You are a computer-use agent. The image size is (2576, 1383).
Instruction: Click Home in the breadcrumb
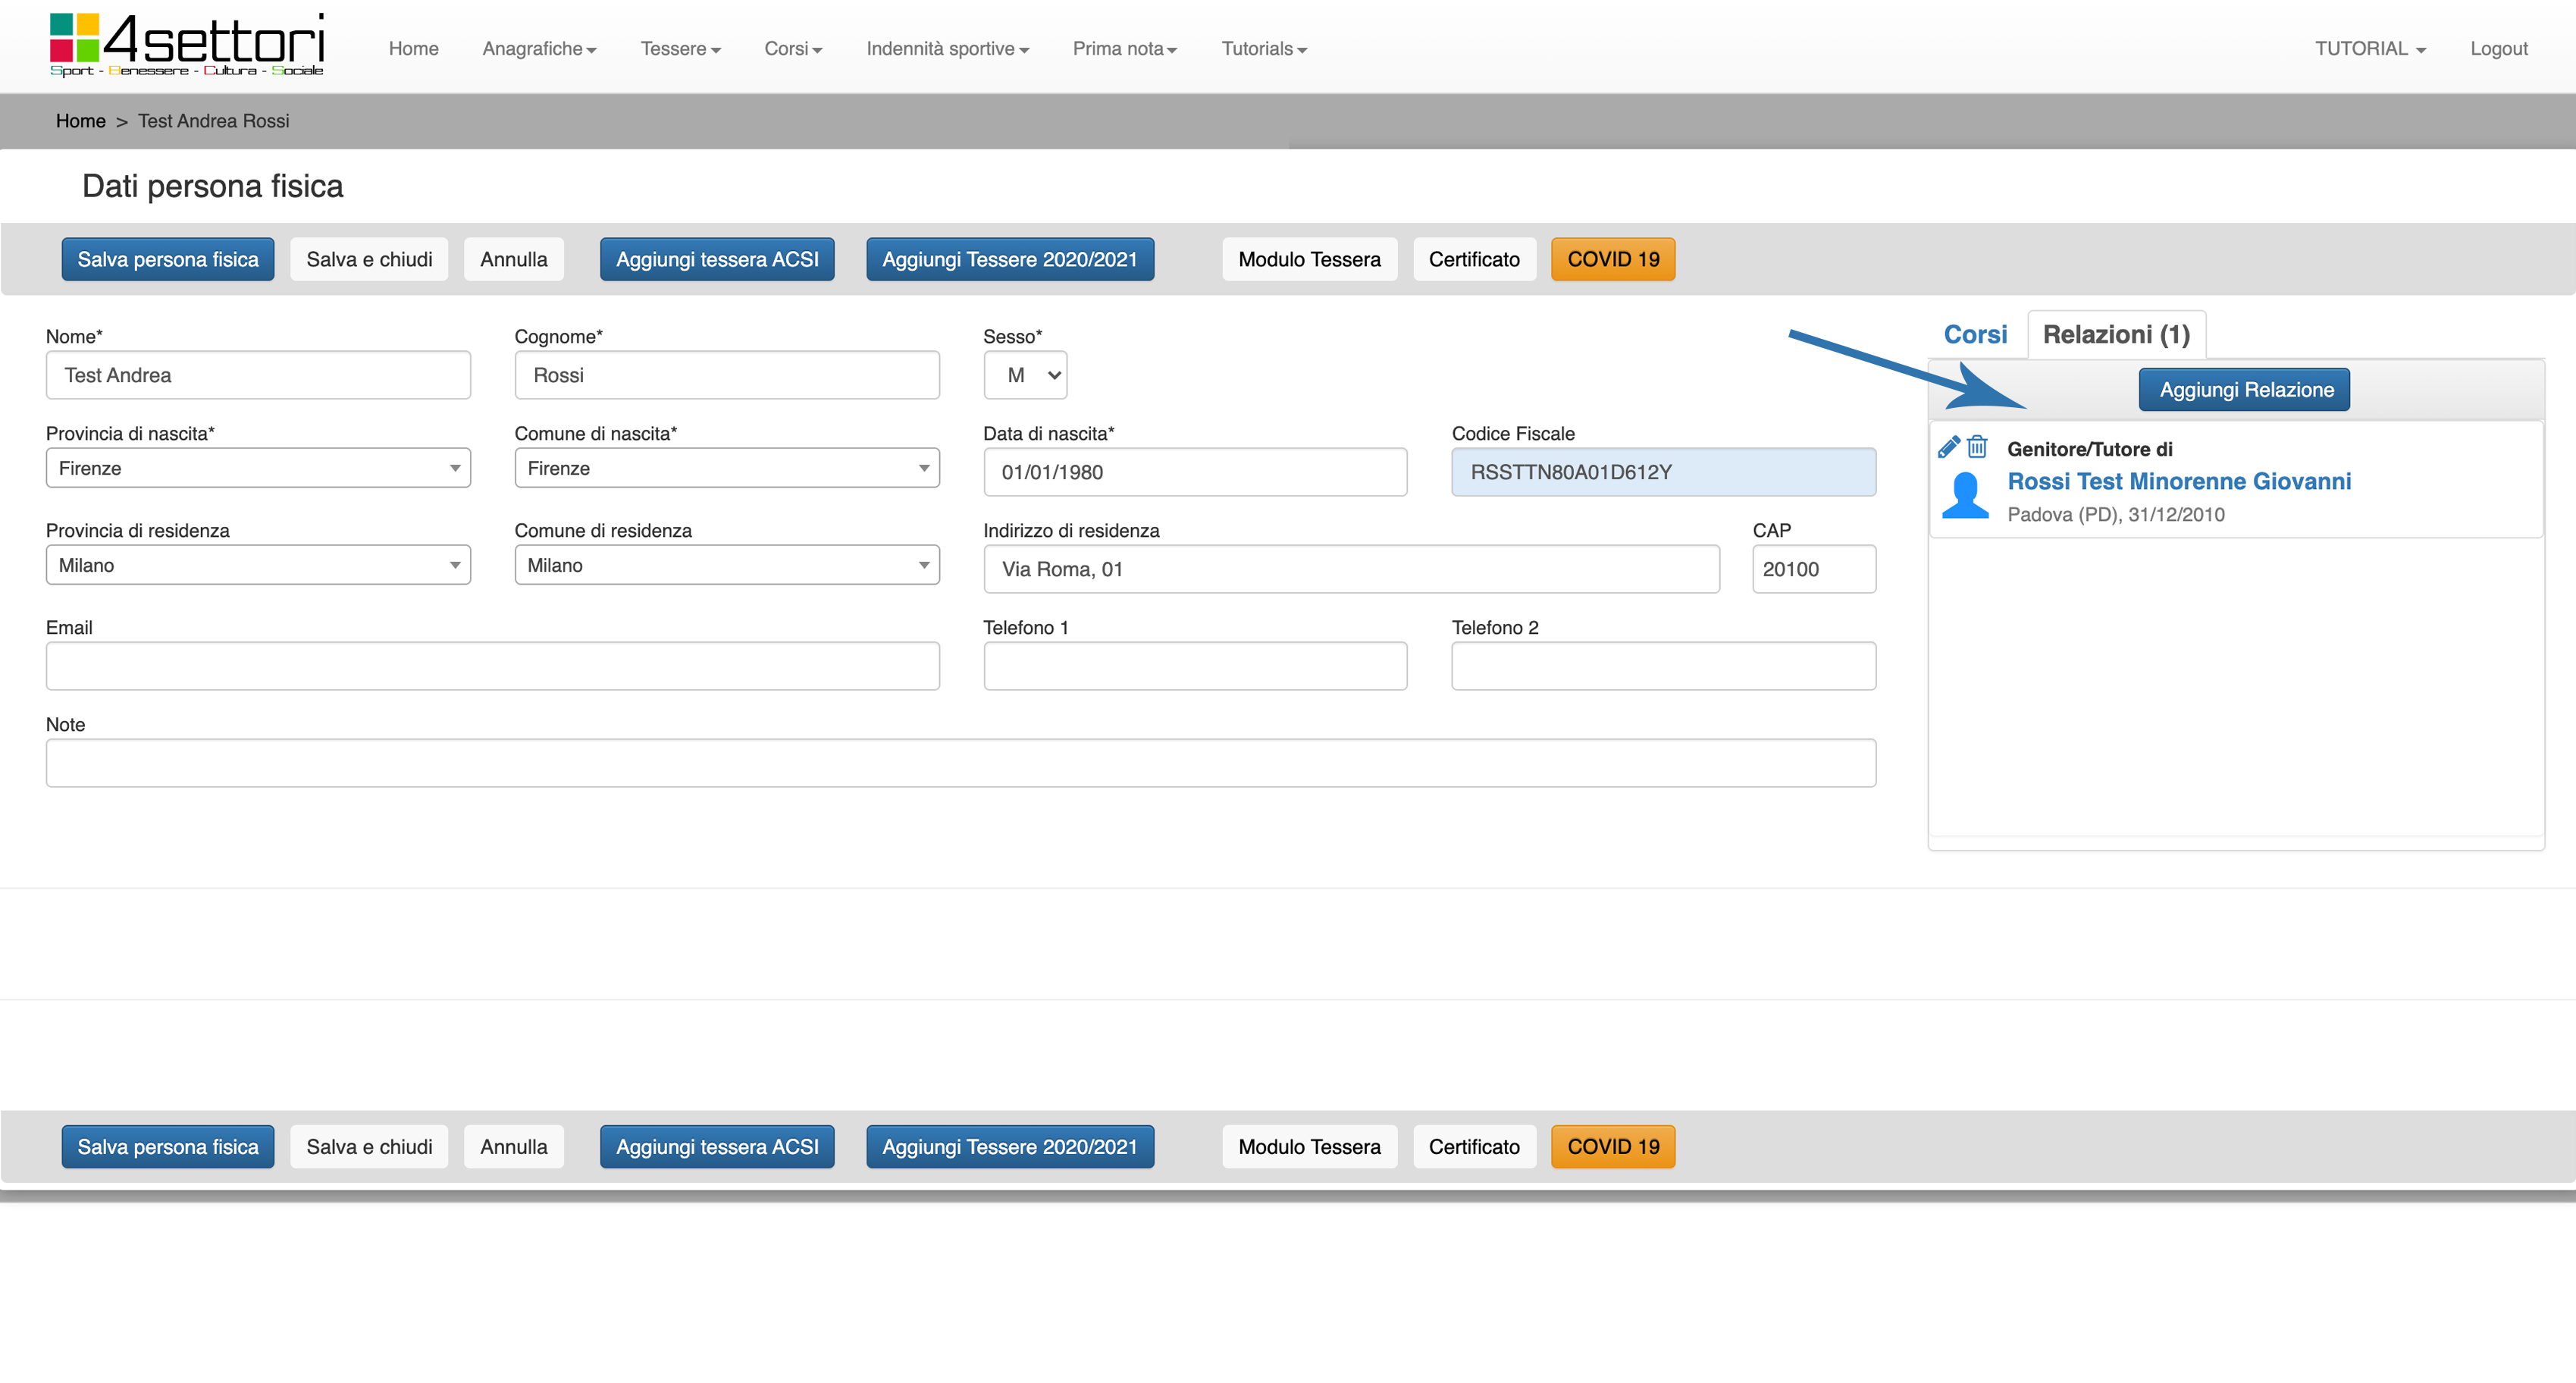[x=80, y=121]
